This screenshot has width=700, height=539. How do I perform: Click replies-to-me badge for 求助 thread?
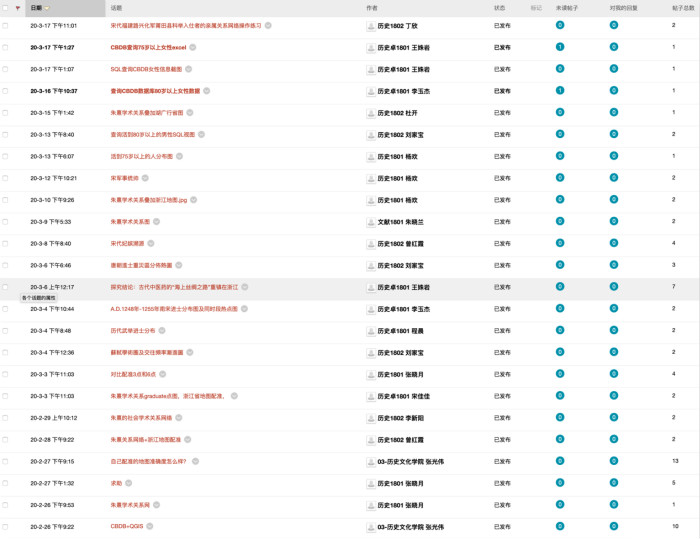click(x=613, y=483)
